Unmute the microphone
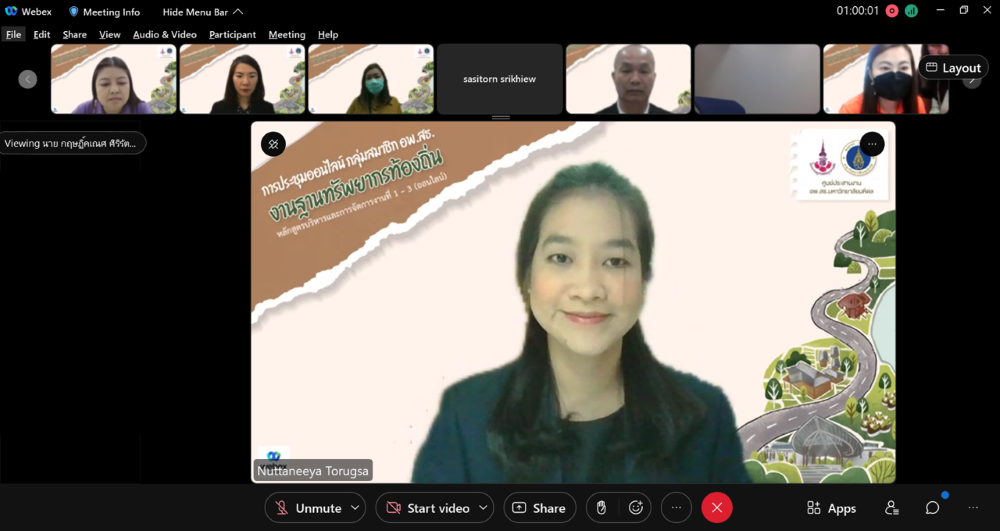The image size is (1000, 531). (x=307, y=508)
